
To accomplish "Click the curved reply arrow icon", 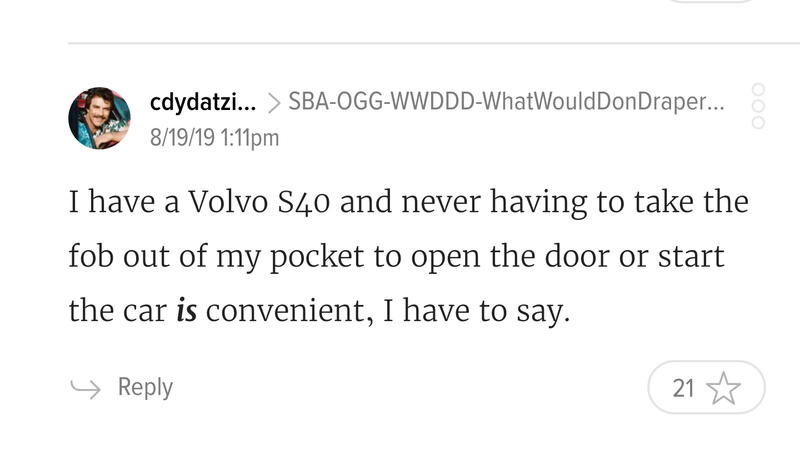I will (85, 388).
